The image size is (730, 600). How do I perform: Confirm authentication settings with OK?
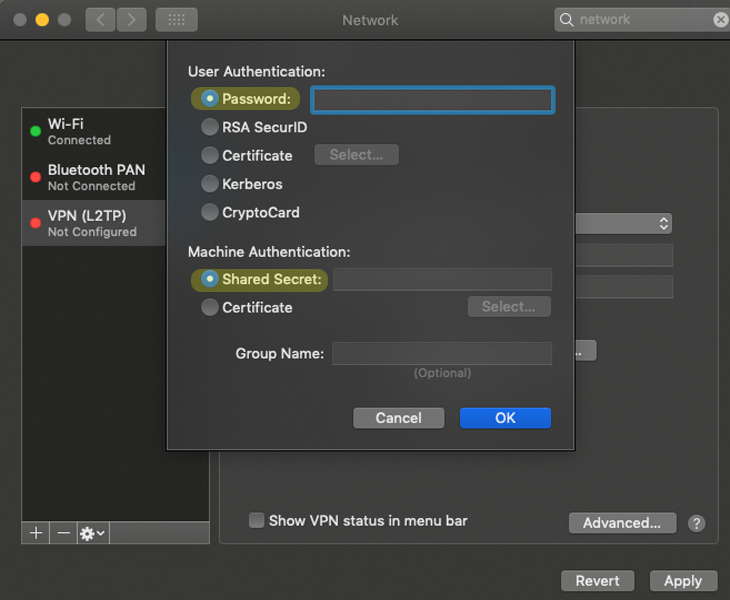[505, 418]
